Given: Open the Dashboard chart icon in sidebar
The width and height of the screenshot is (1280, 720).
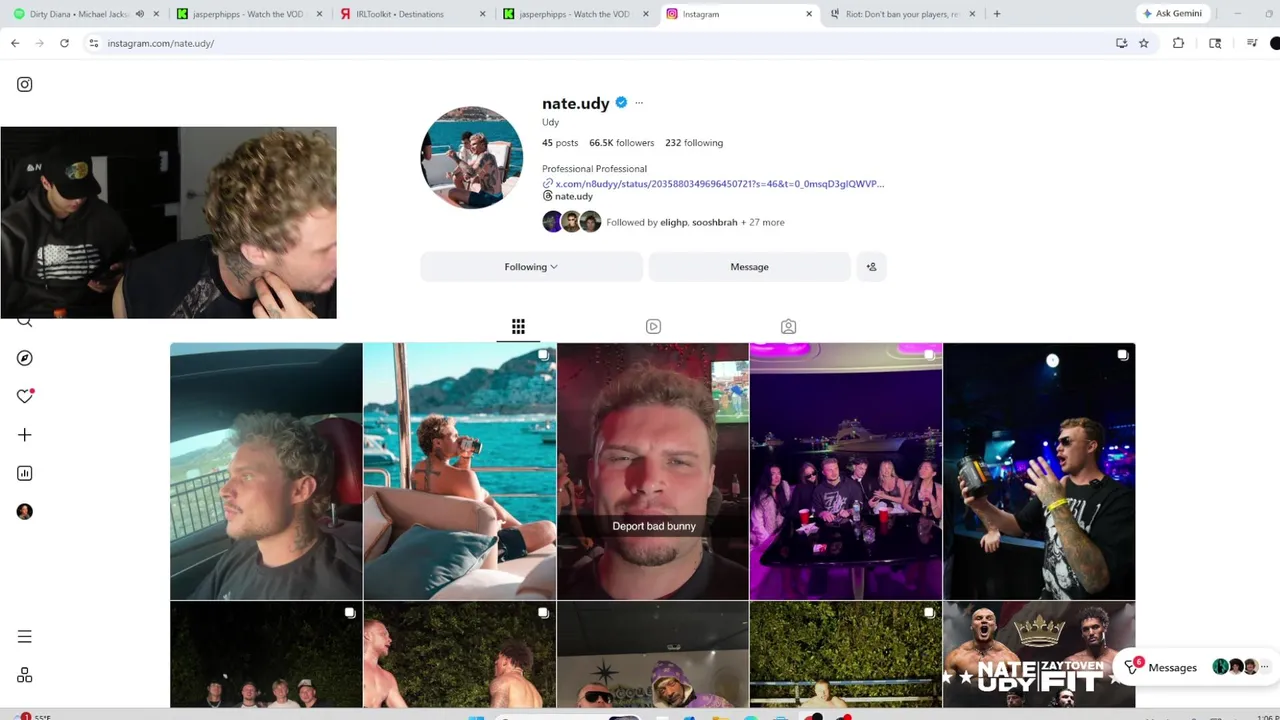Looking at the screenshot, I should click(x=25, y=473).
